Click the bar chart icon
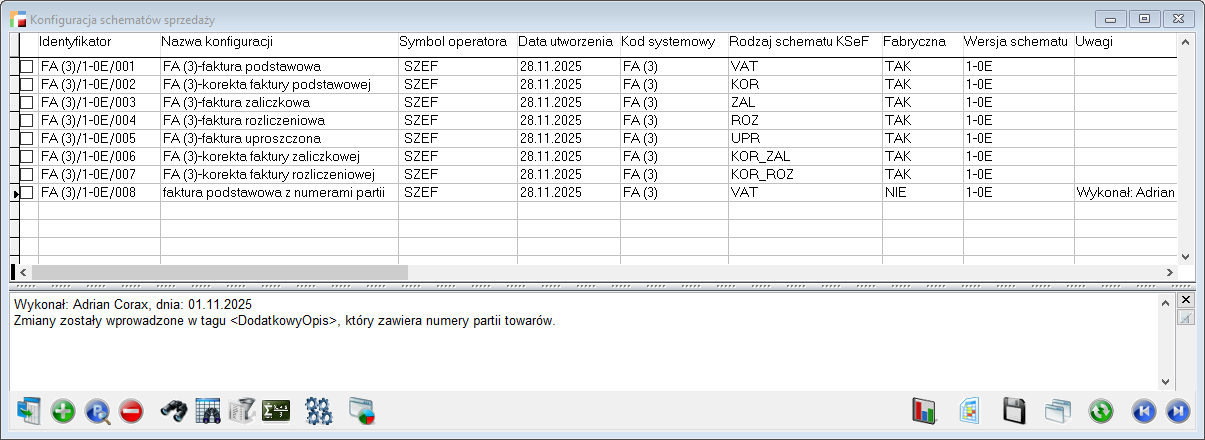This screenshot has height=440, width=1205. point(923,410)
